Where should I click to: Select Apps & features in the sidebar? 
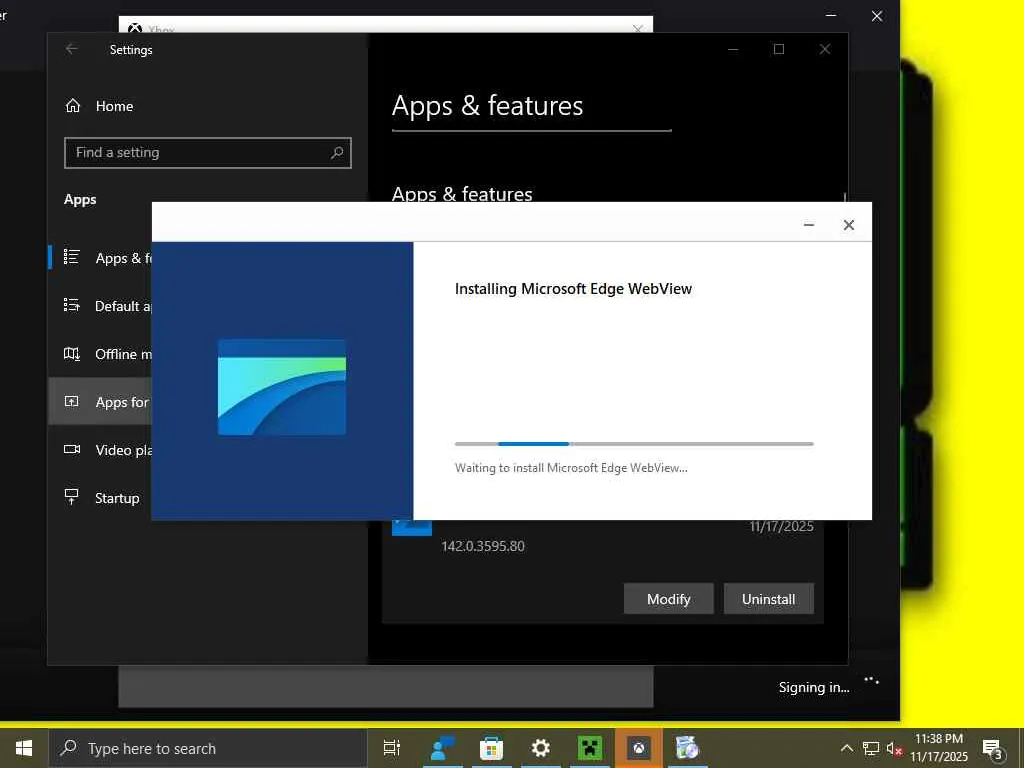101,258
